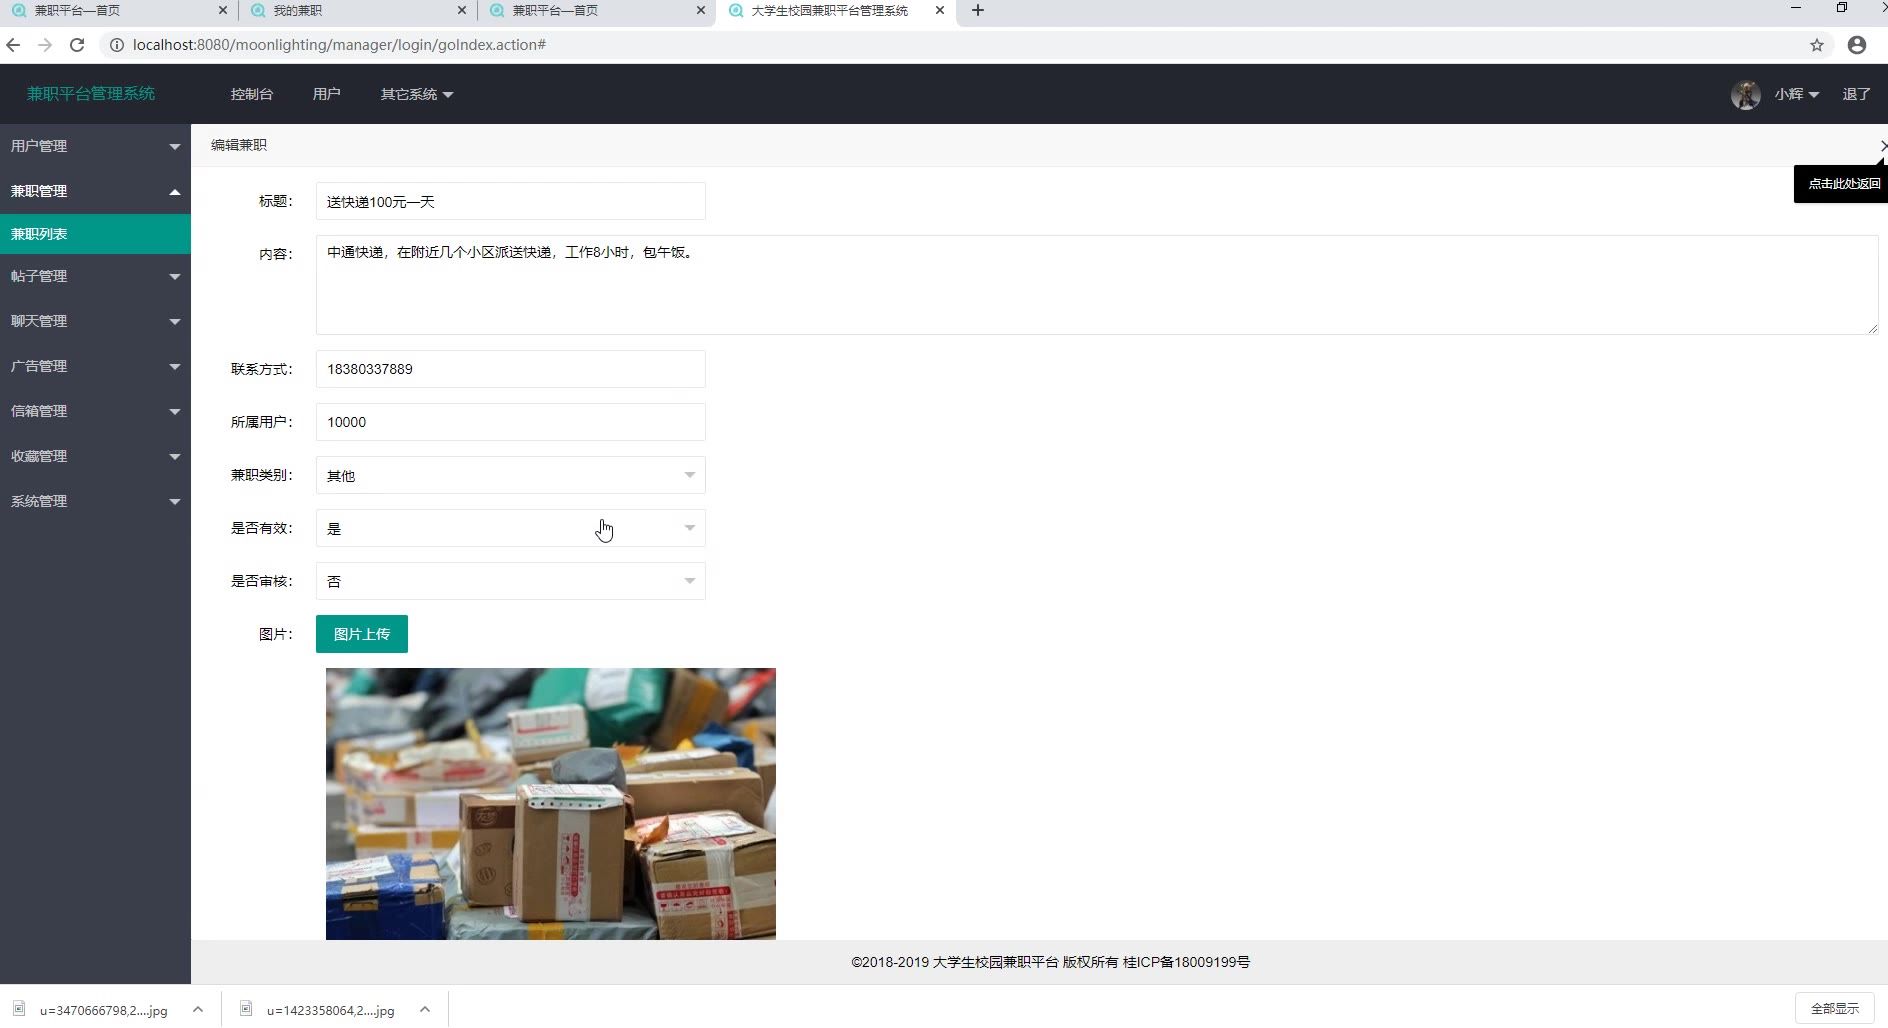Open the 兼职类别 dropdown showing 其他
The image size is (1888, 1028).
click(x=510, y=475)
